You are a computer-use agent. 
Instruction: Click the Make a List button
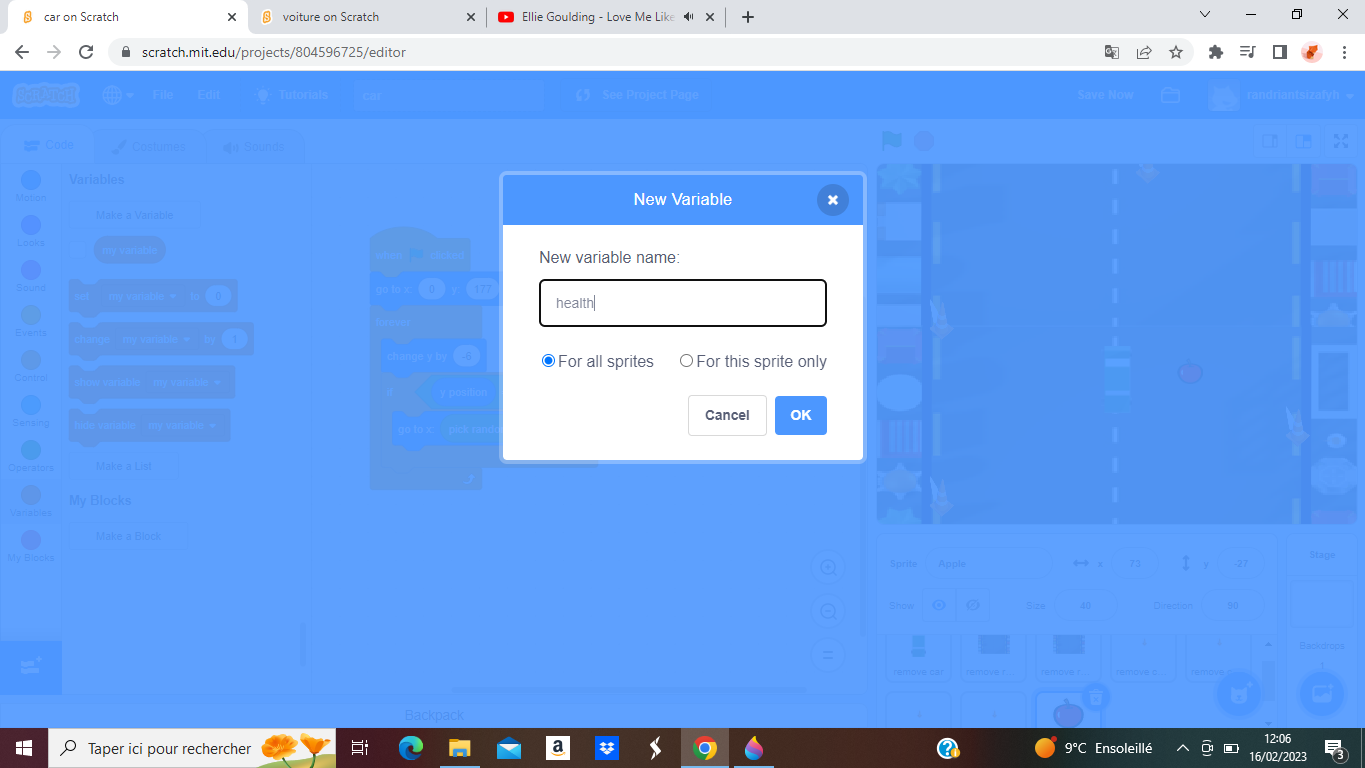click(124, 466)
